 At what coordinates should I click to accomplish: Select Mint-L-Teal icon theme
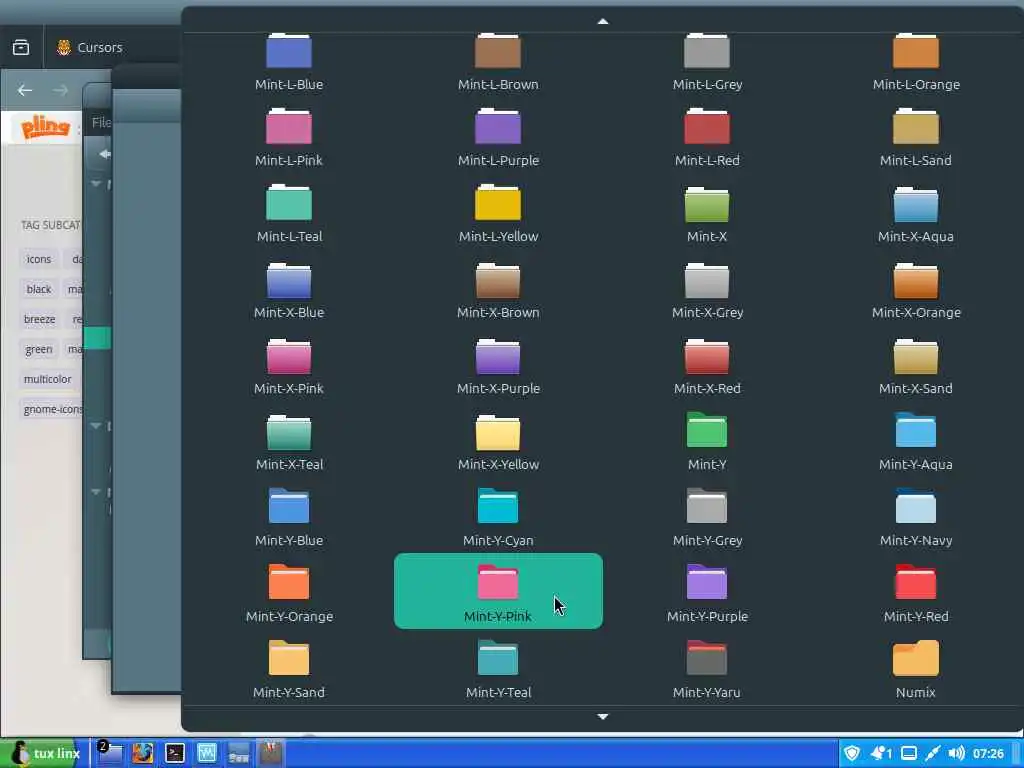289,211
